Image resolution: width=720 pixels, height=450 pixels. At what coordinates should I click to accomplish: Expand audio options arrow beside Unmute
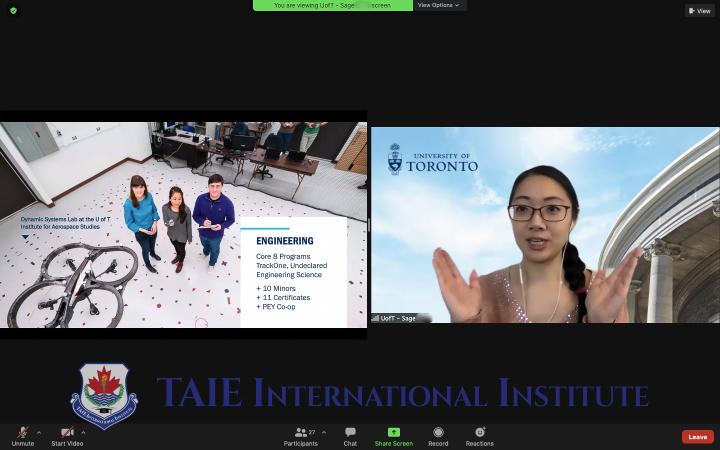tap(39, 432)
